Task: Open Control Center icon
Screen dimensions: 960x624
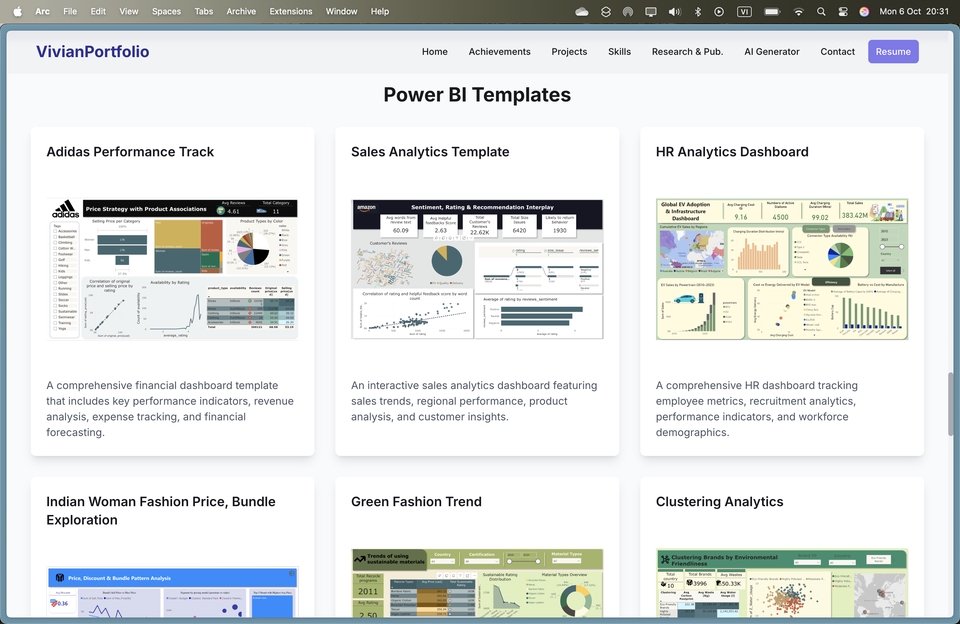Action: click(843, 11)
